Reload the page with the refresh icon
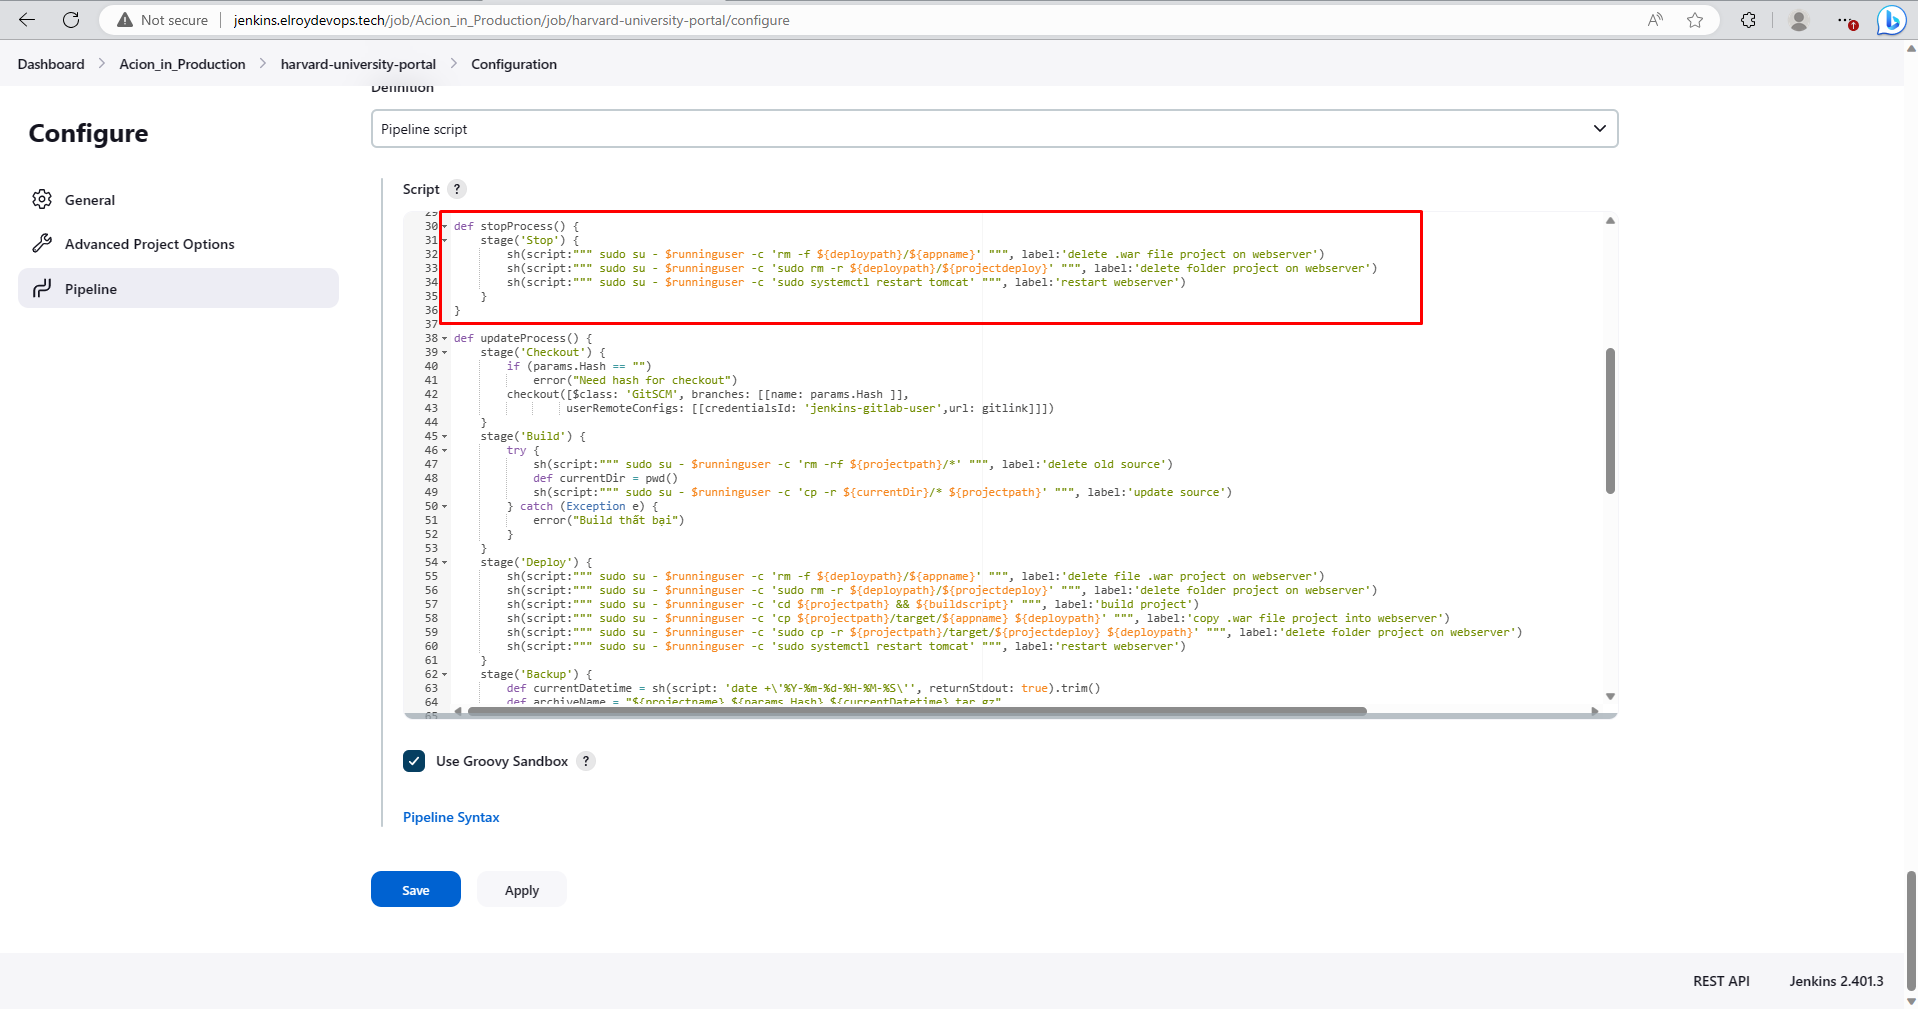This screenshot has height=1009, width=1918. pyautogui.click(x=71, y=20)
